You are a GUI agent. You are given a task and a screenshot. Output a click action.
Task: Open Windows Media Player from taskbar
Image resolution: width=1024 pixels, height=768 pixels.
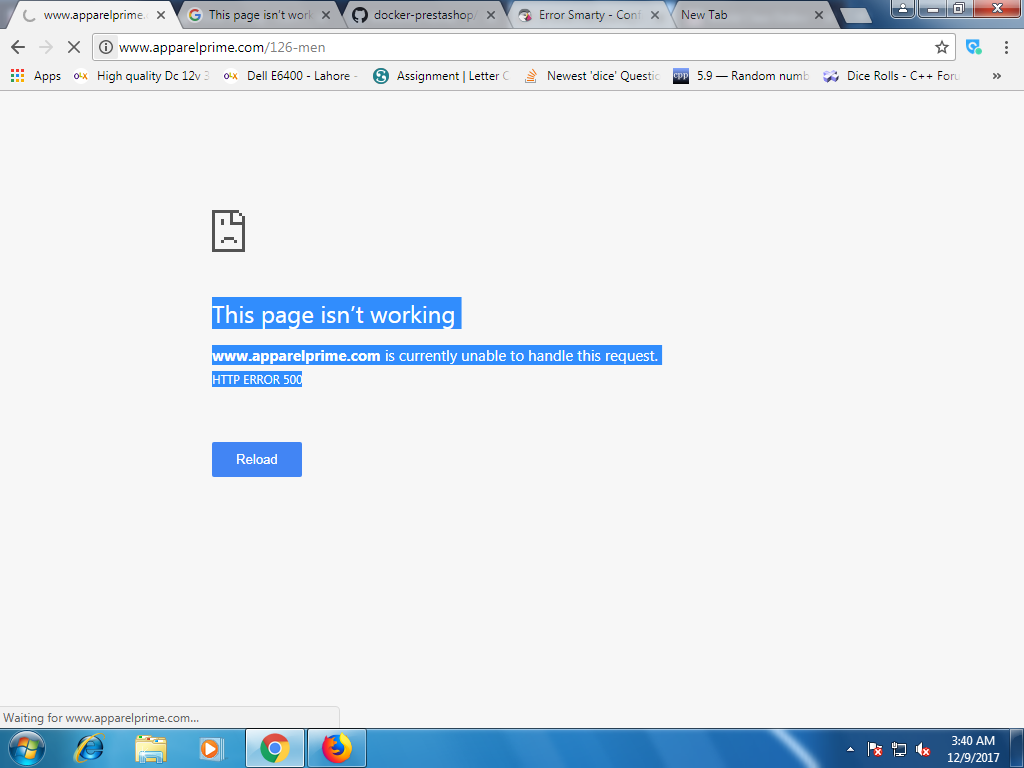[212, 748]
